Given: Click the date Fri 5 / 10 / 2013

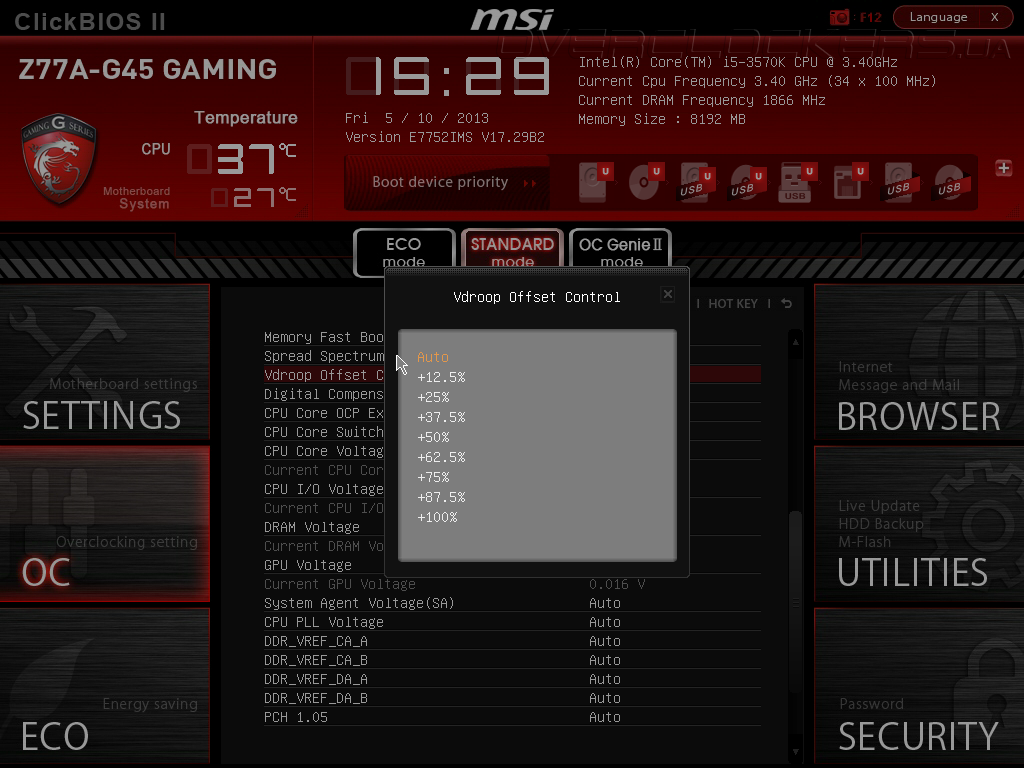Looking at the screenshot, I should tap(417, 118).
